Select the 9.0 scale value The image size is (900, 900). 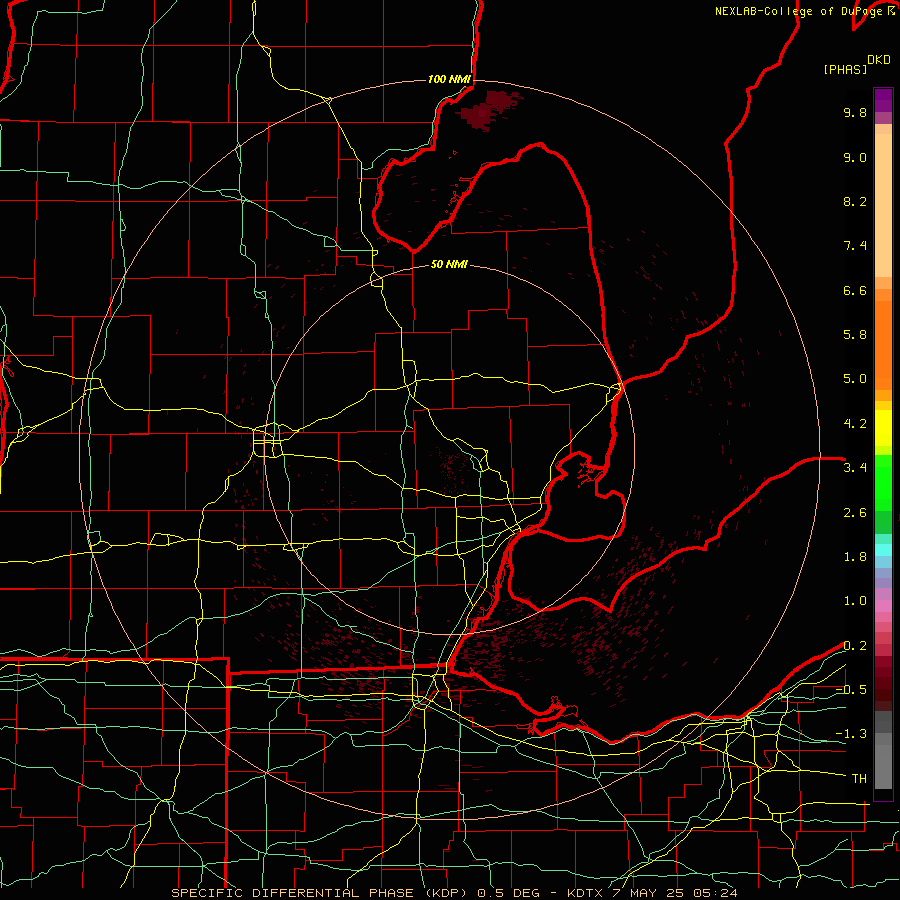click(x=855, y=157)
